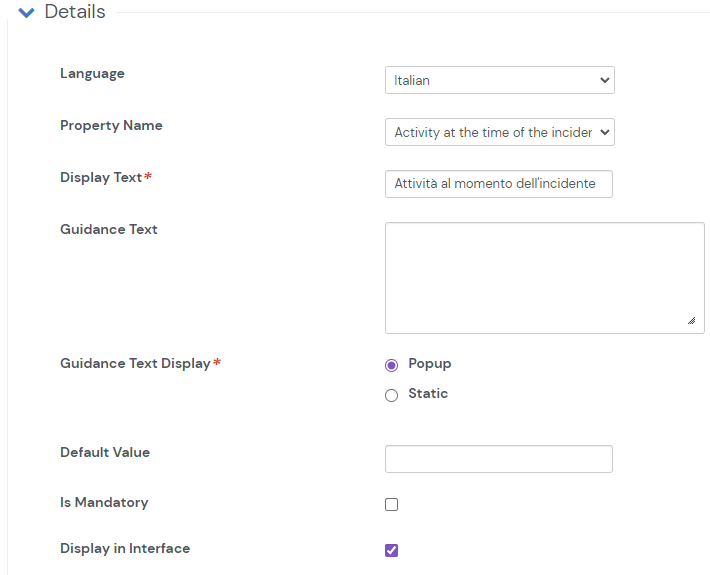Click the Display Text field label
Viewport: 710px width, 575px height.
point(101,178)
